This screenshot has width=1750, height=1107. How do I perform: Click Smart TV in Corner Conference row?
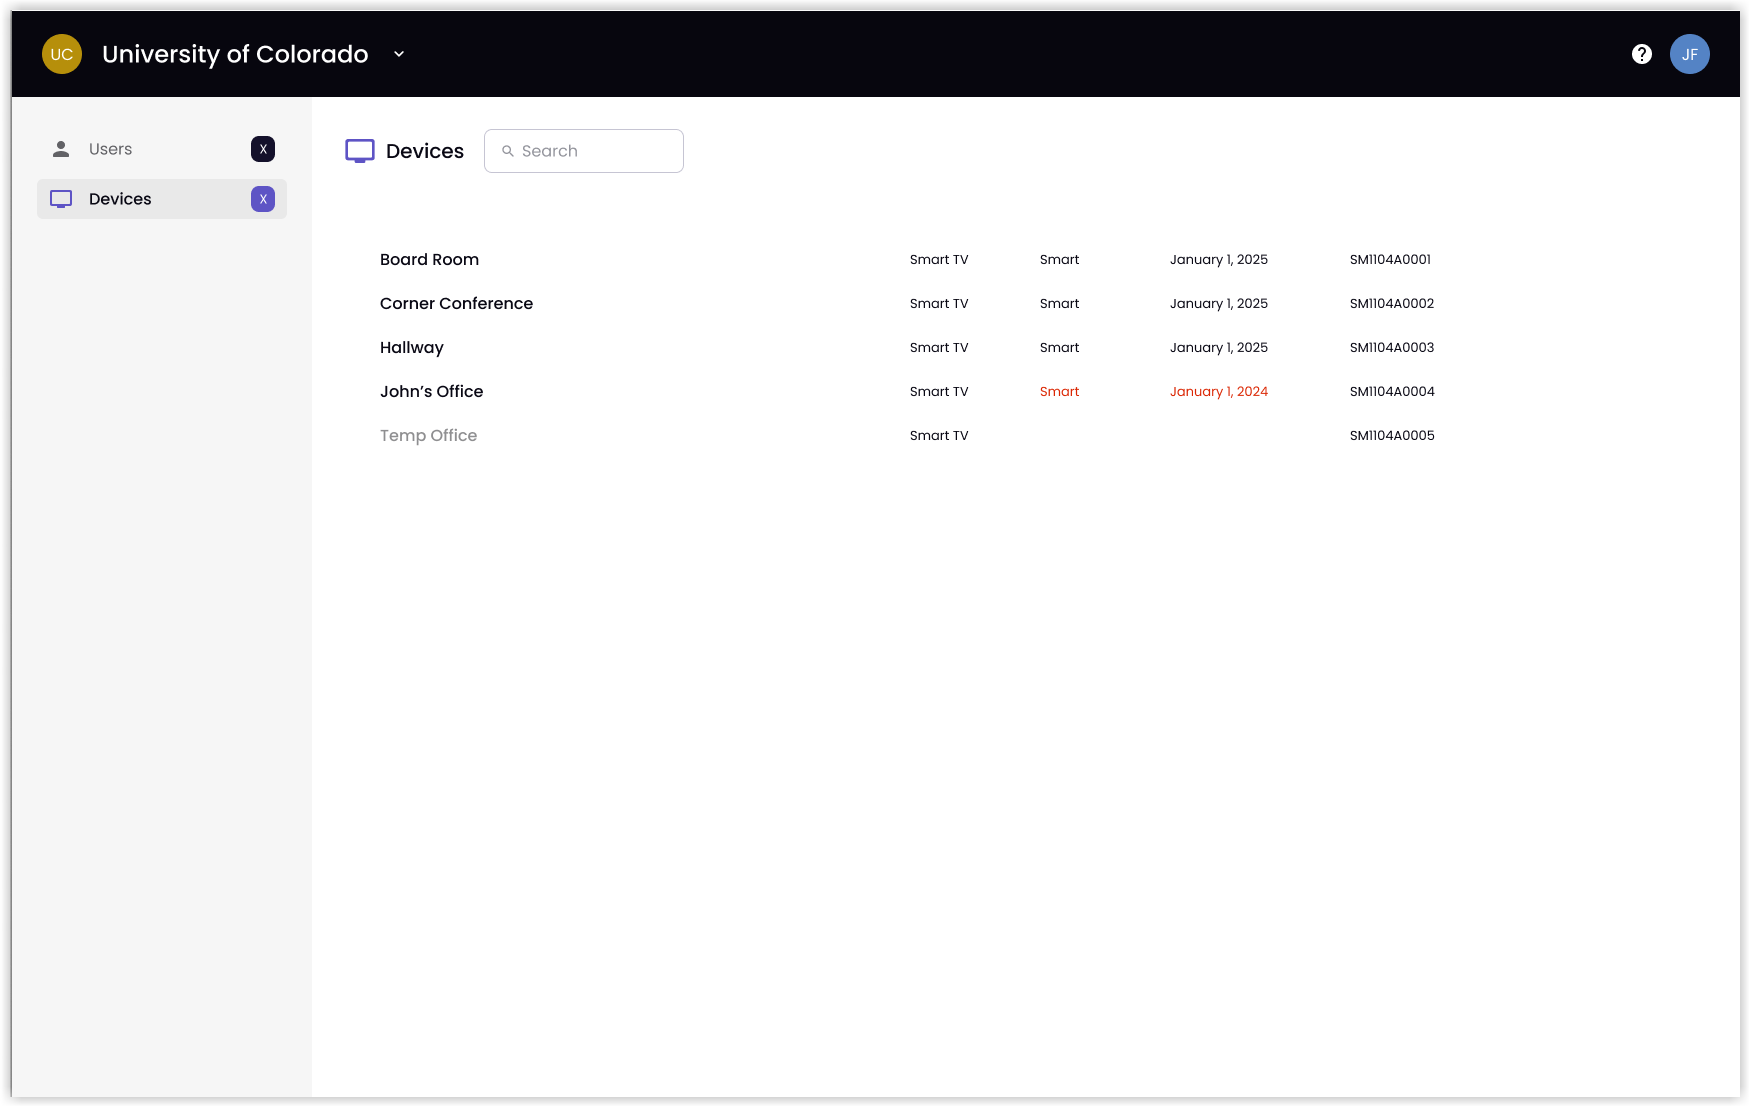click(x=939, y=303)
